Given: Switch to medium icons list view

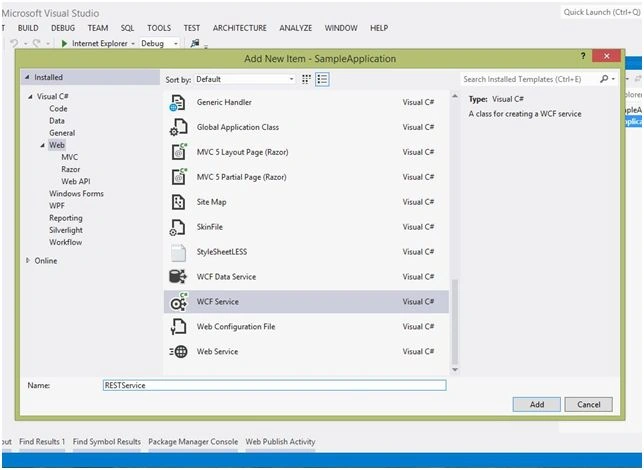Looking at the screenshot, I should click(322, 79).
